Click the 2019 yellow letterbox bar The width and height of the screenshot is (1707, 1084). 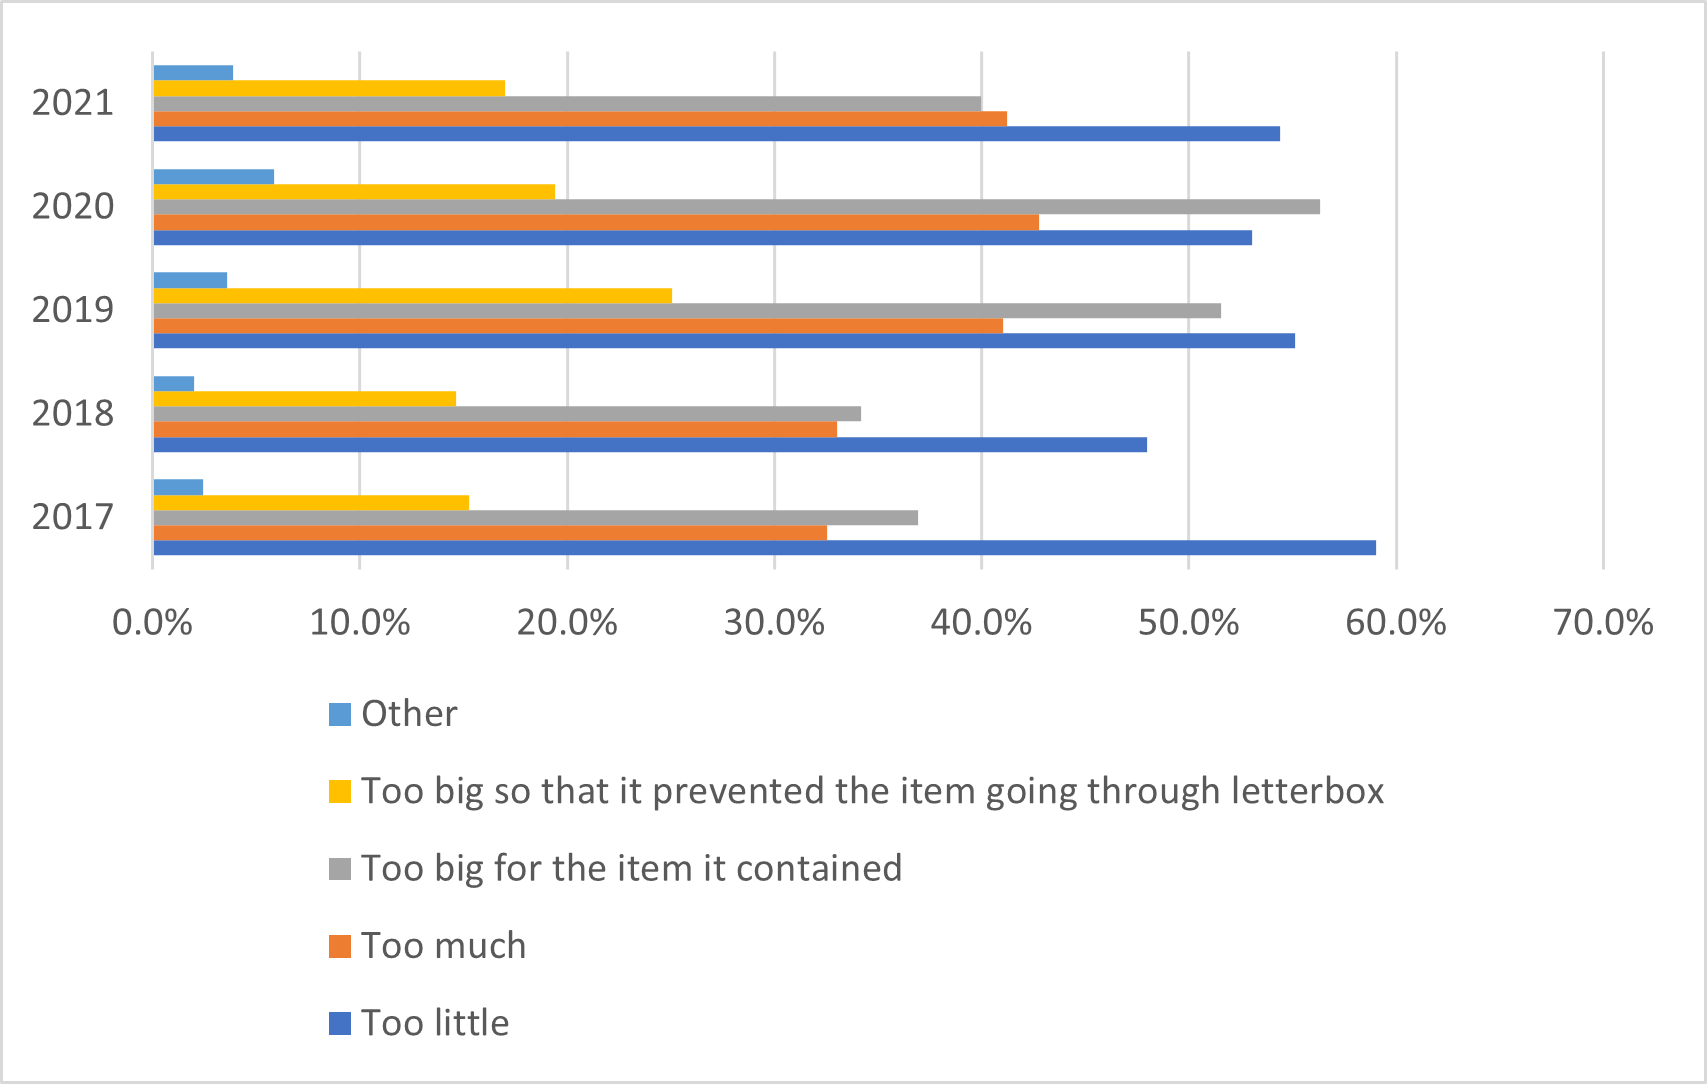412,296
